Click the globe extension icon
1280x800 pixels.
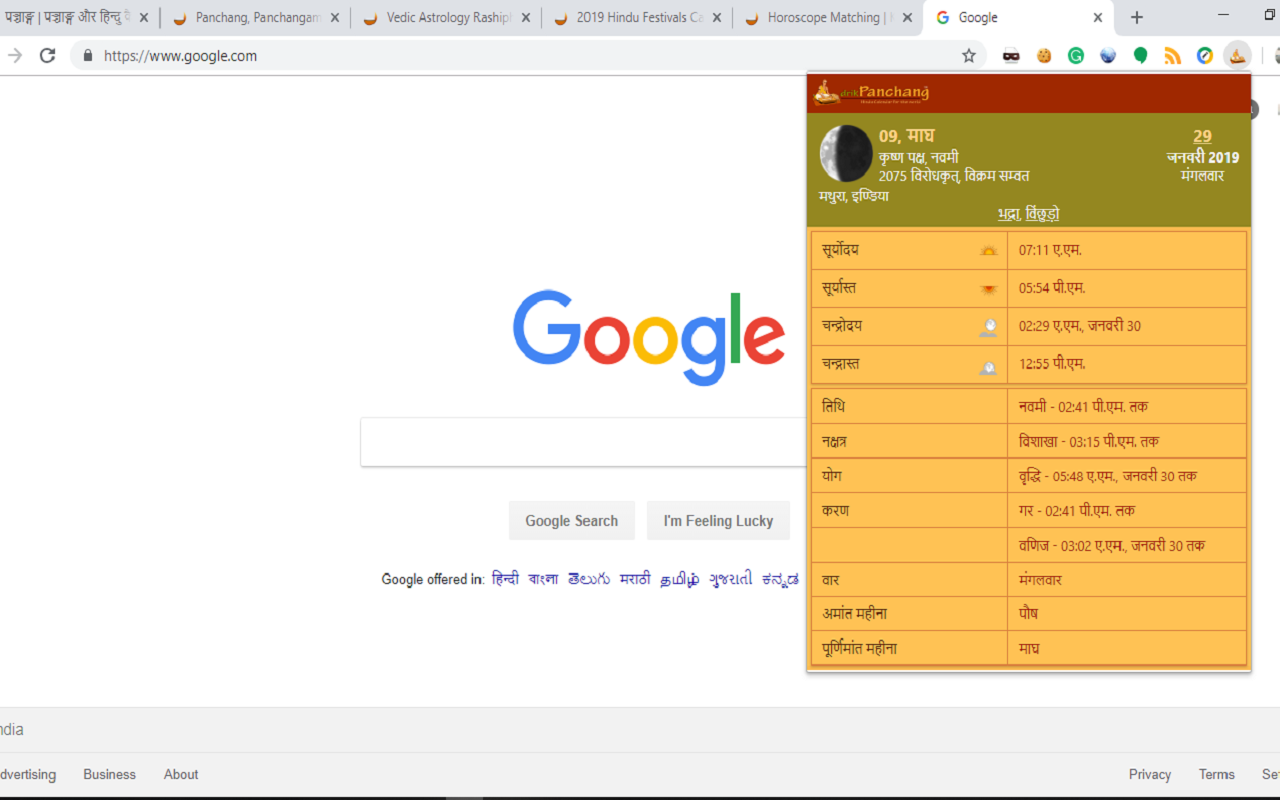[1107, 55]
